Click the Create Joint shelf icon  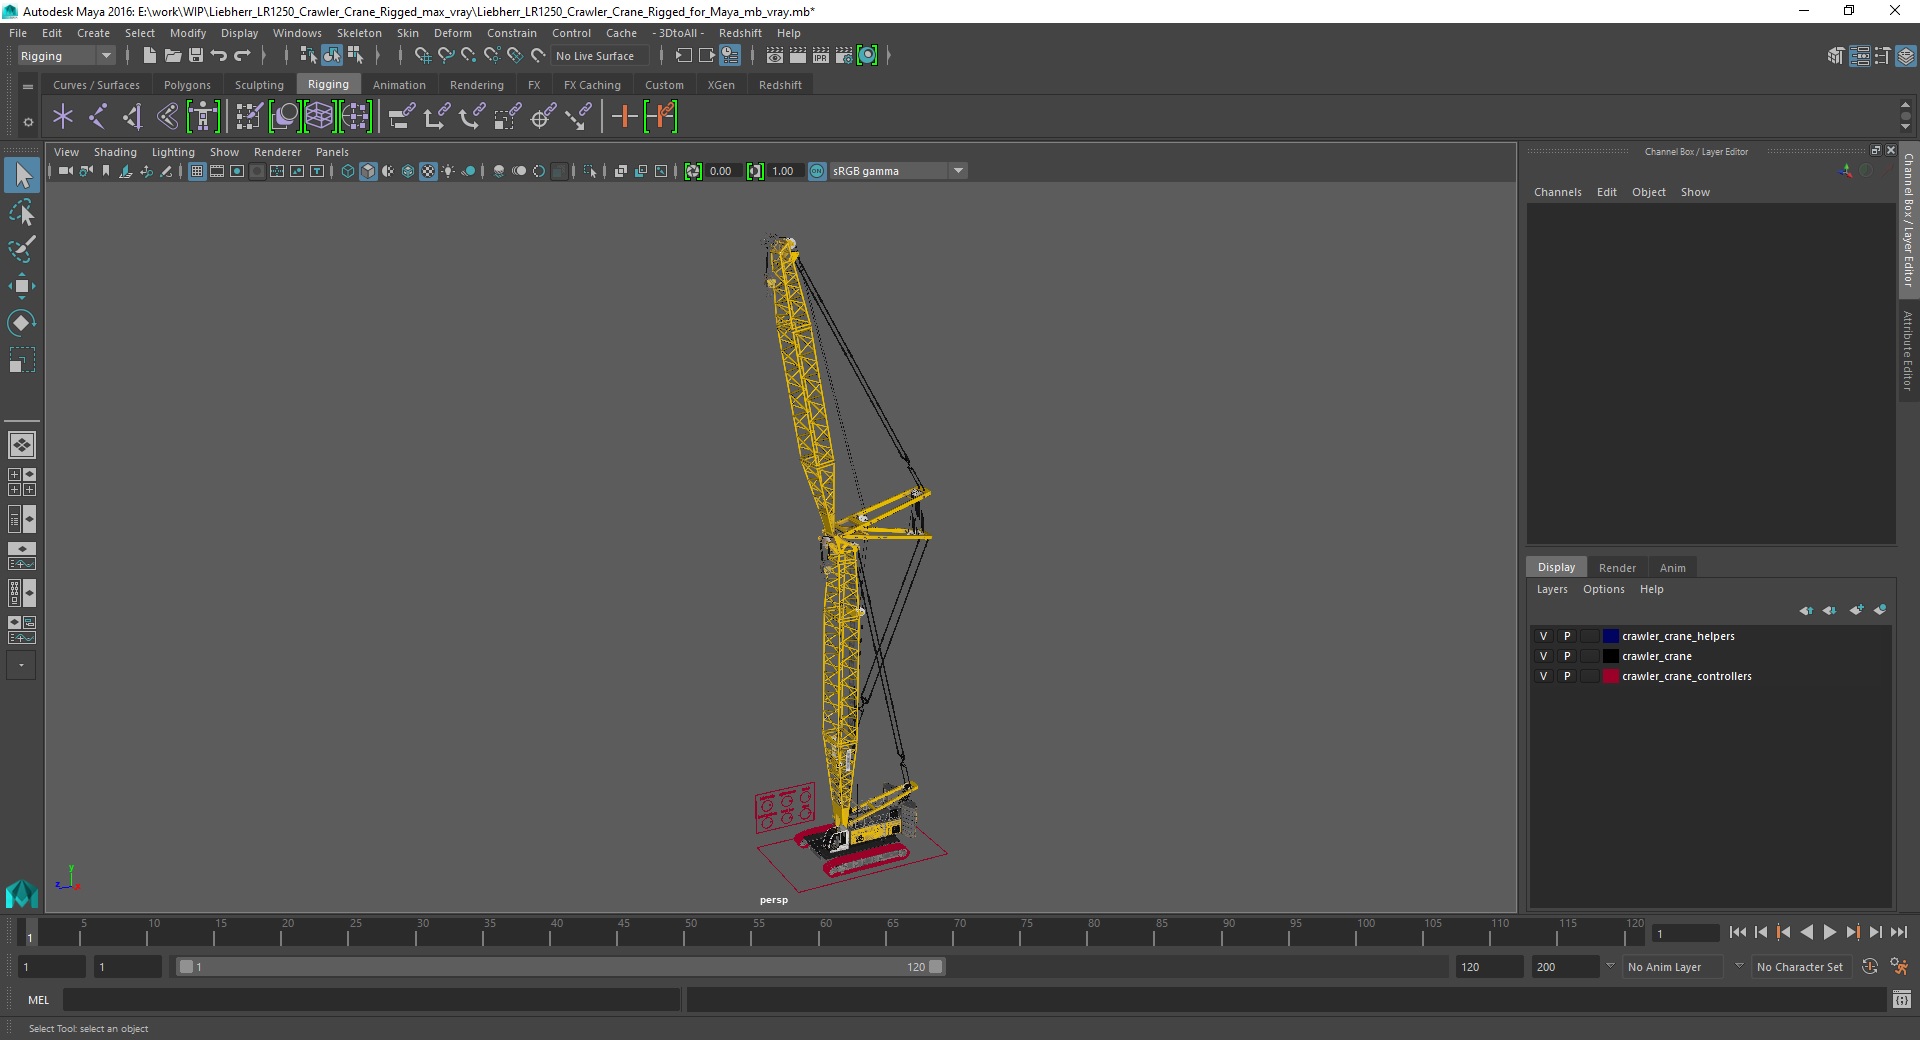[x=97, y=117]
